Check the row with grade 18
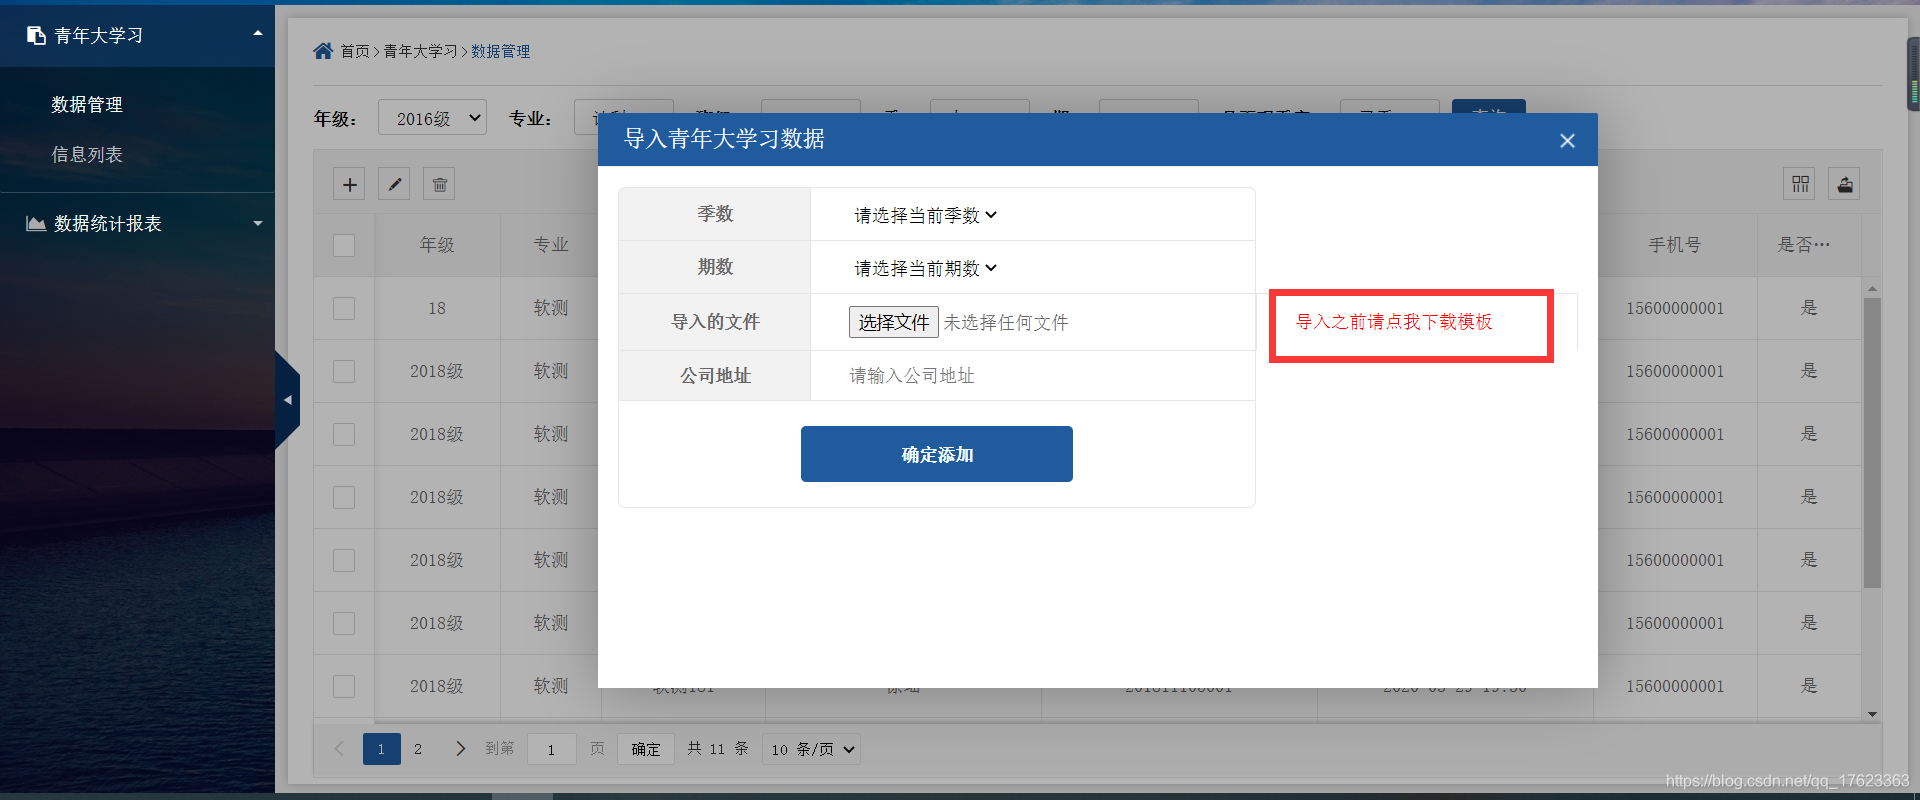The image size is (1920, 800). click(x=344, y=308)
